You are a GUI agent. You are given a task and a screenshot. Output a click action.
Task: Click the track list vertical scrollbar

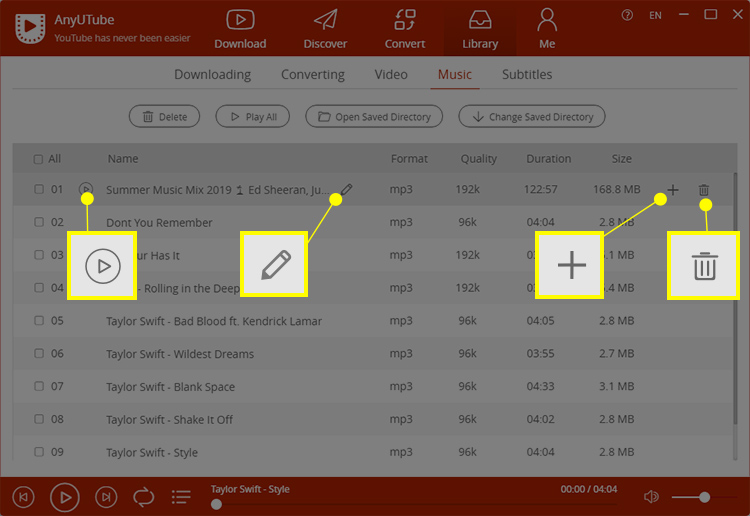735,299
